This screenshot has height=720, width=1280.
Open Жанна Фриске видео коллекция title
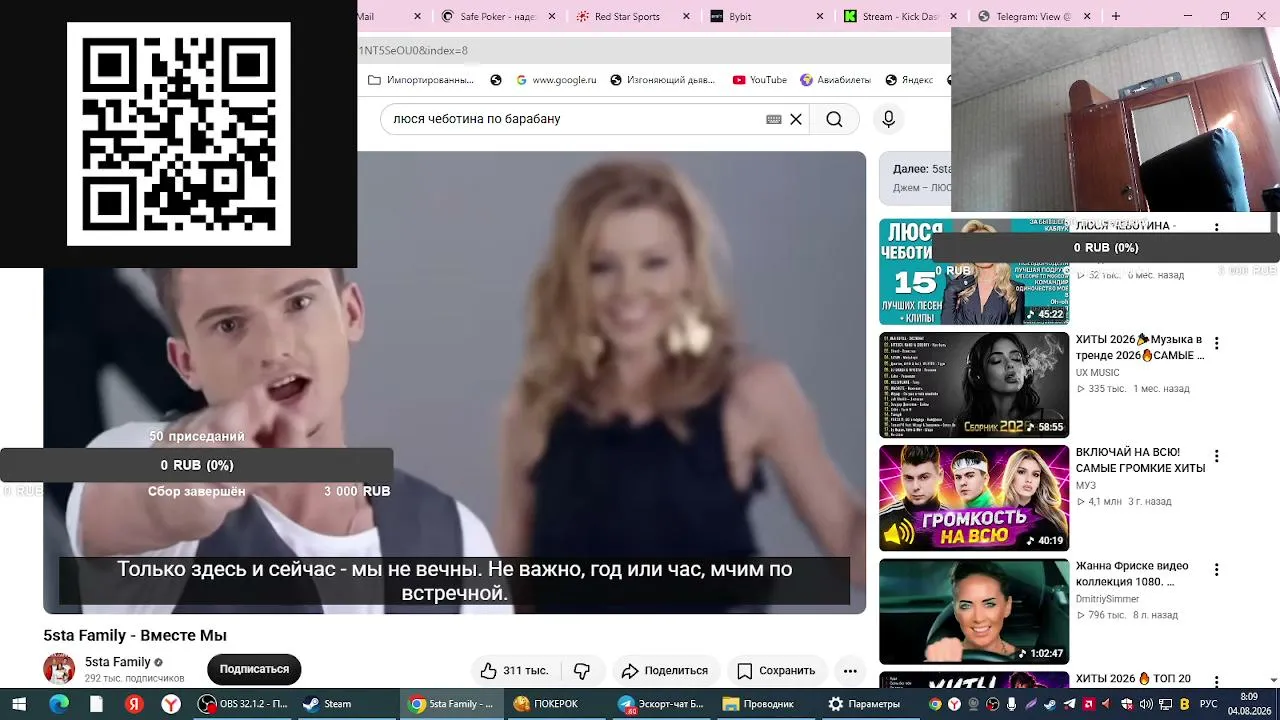tap(1132, 574)
